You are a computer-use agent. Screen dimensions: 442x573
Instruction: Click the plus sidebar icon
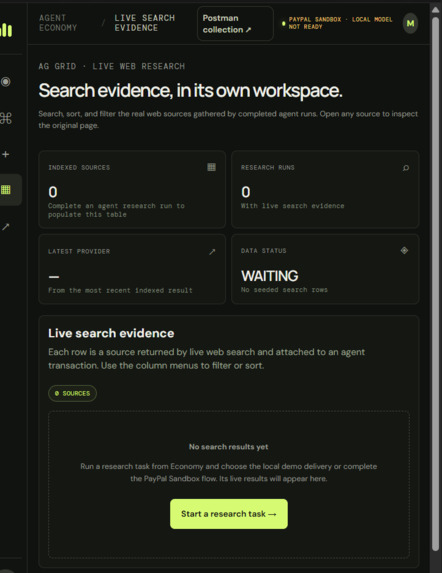(5, 154)
